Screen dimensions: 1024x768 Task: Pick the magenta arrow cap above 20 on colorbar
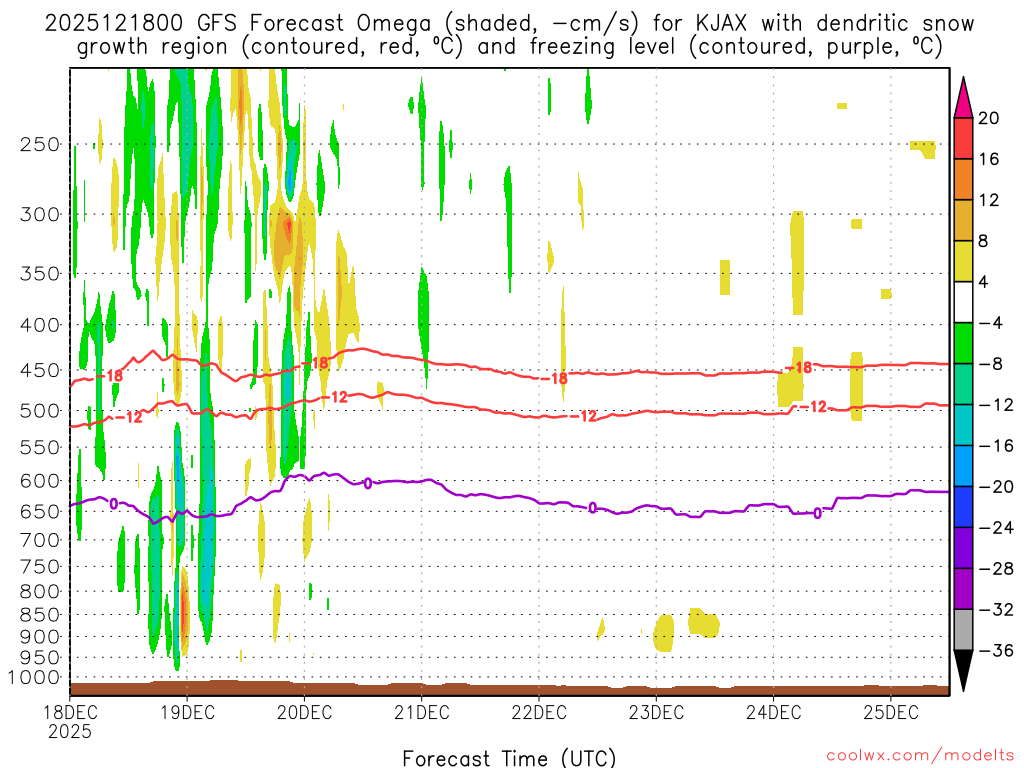(963, 97)
